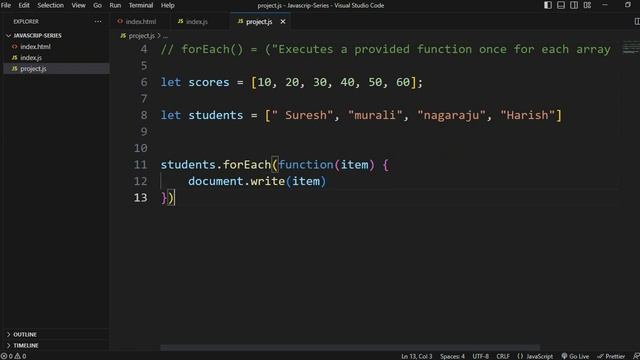Click line number 11 in gutter
Screen dimensions: 640x360
click(x=140, y=164)
